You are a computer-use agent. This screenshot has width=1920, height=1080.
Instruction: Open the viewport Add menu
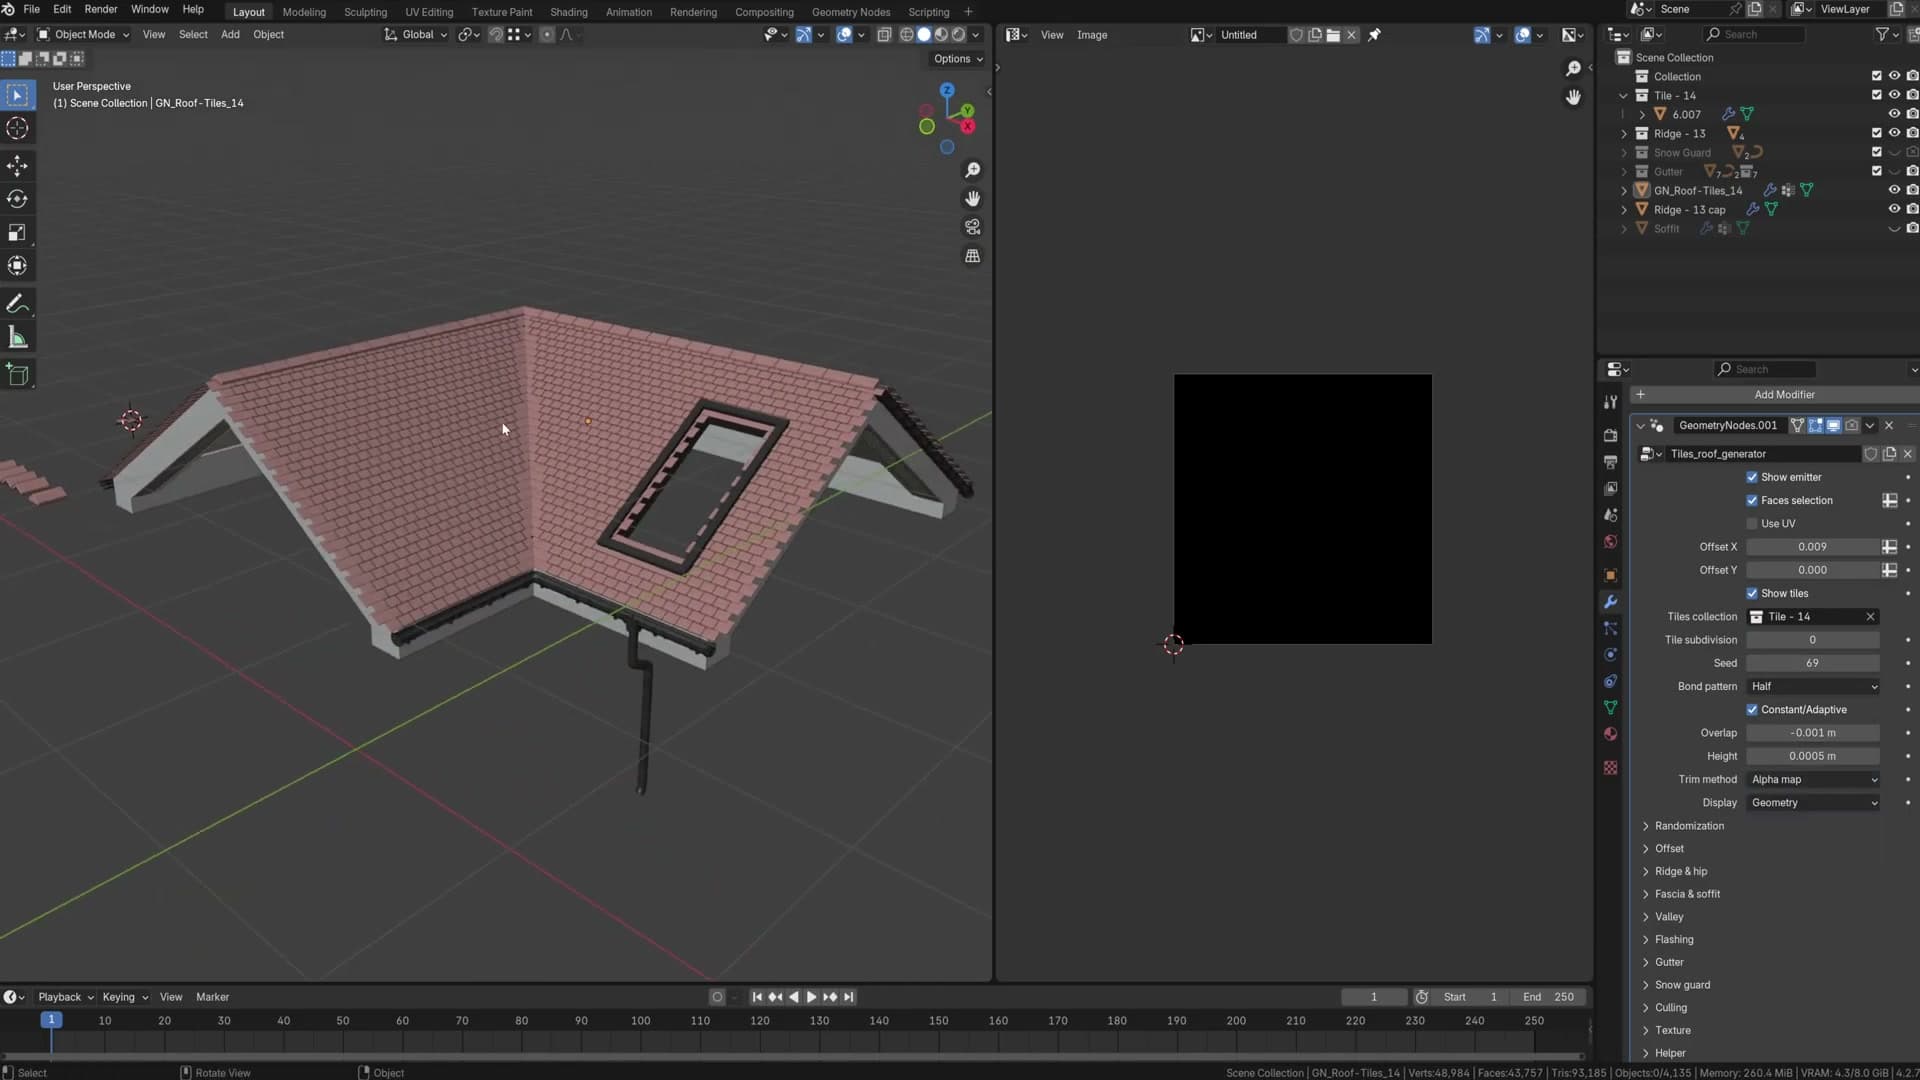[230, 35]
